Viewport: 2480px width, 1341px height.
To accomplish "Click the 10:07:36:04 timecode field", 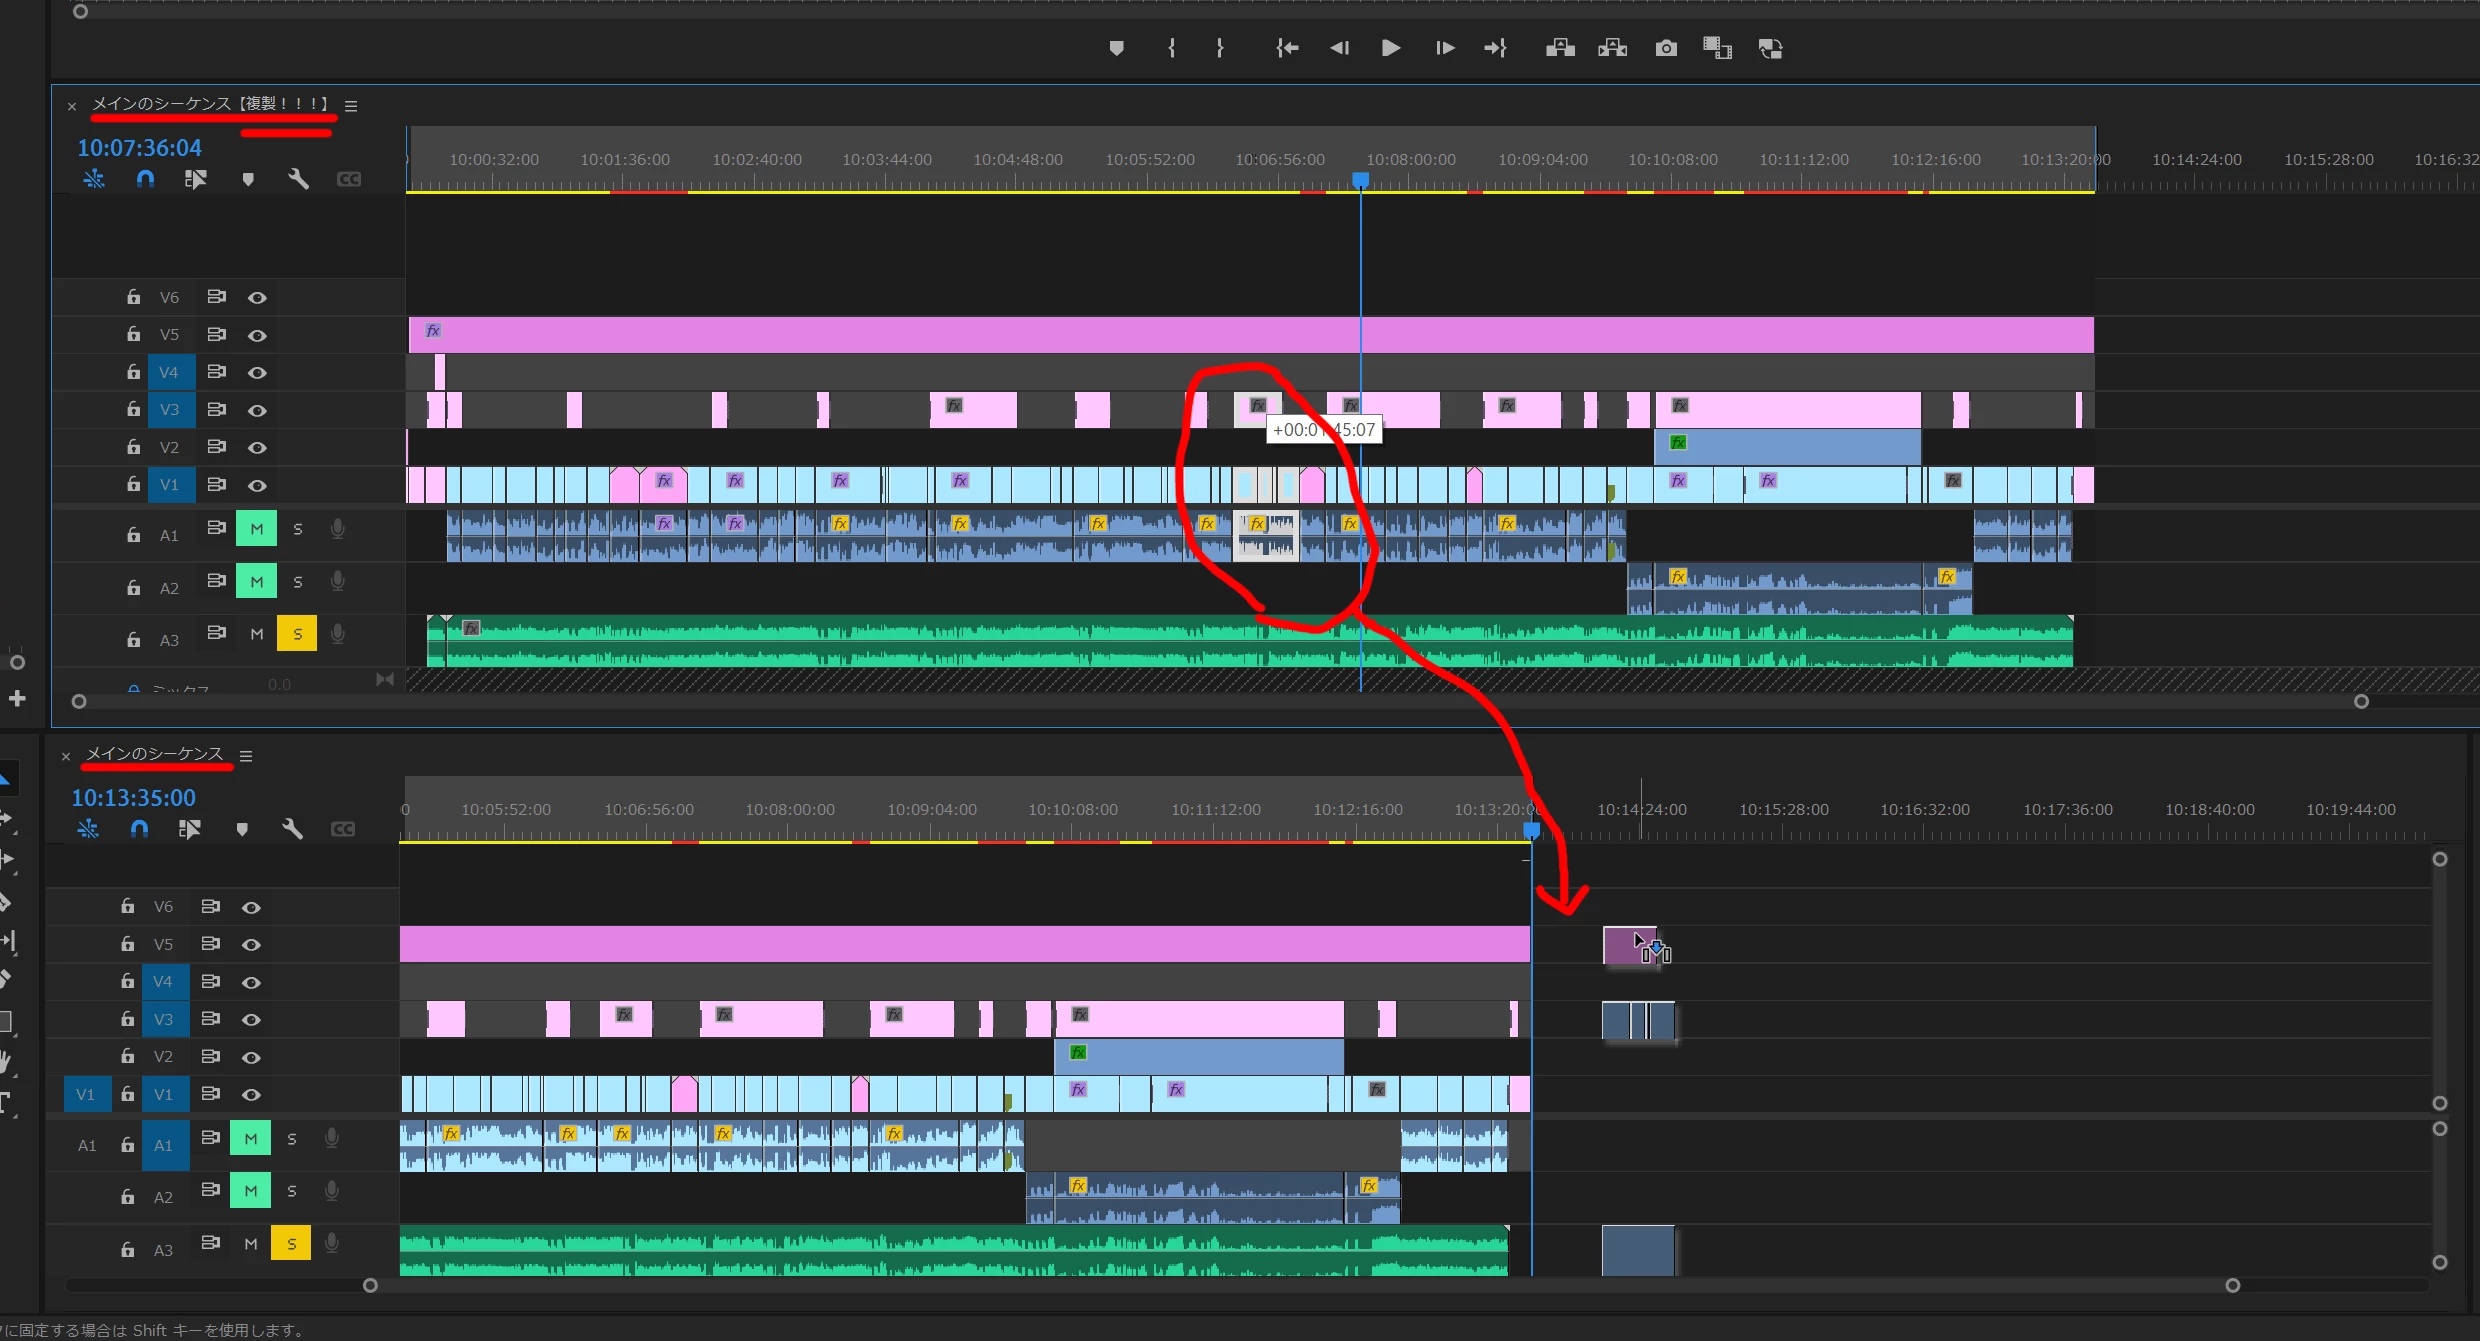I will (x=140, y=148).
